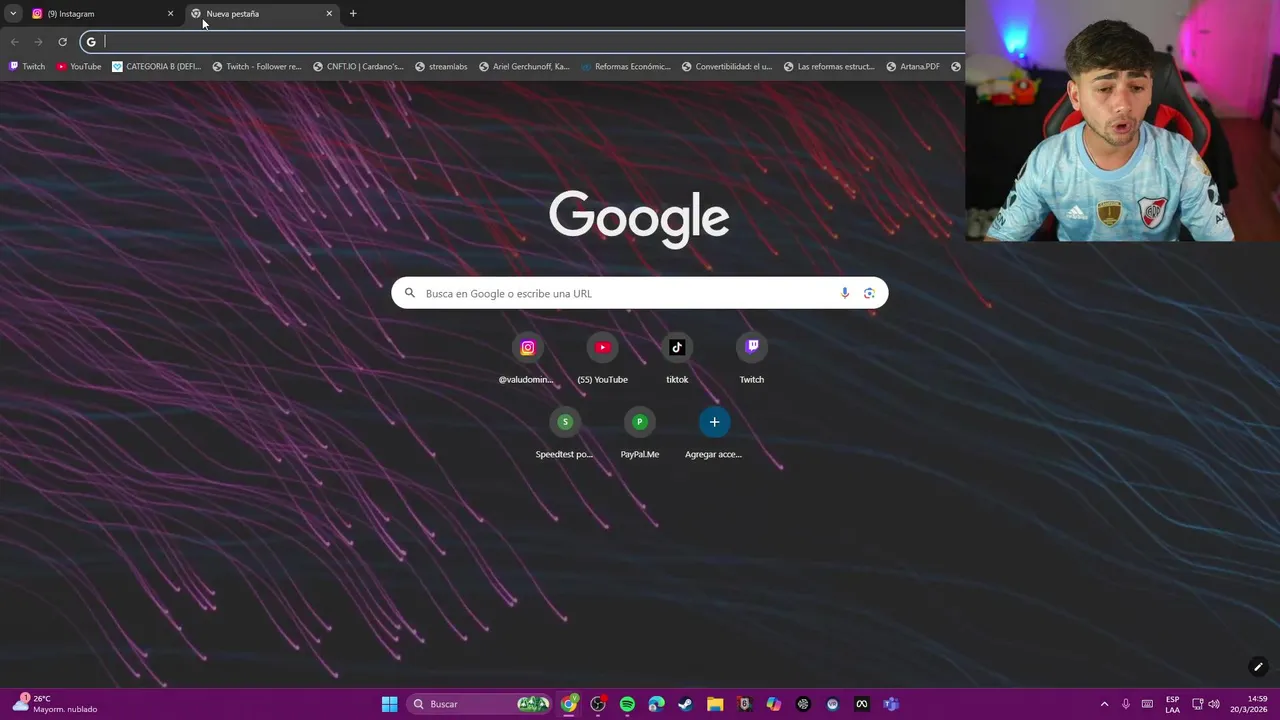The width and height of the screenshot is (1280, 720).
Task: Open the Instagram shortcut tile
Action: pyautogui.click(x=527, y=359)
